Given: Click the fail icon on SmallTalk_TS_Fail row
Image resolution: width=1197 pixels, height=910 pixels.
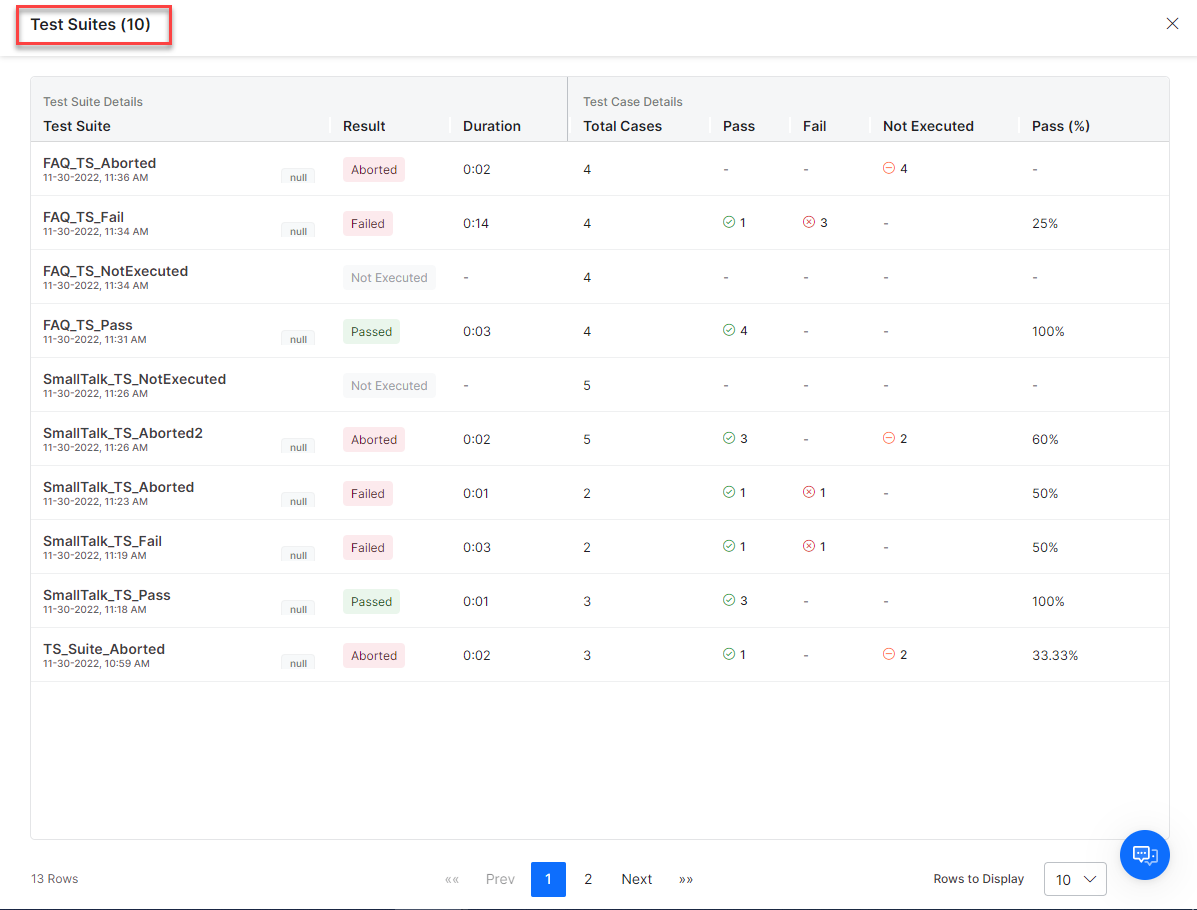Looking at the screenshot, I should 808,546.
